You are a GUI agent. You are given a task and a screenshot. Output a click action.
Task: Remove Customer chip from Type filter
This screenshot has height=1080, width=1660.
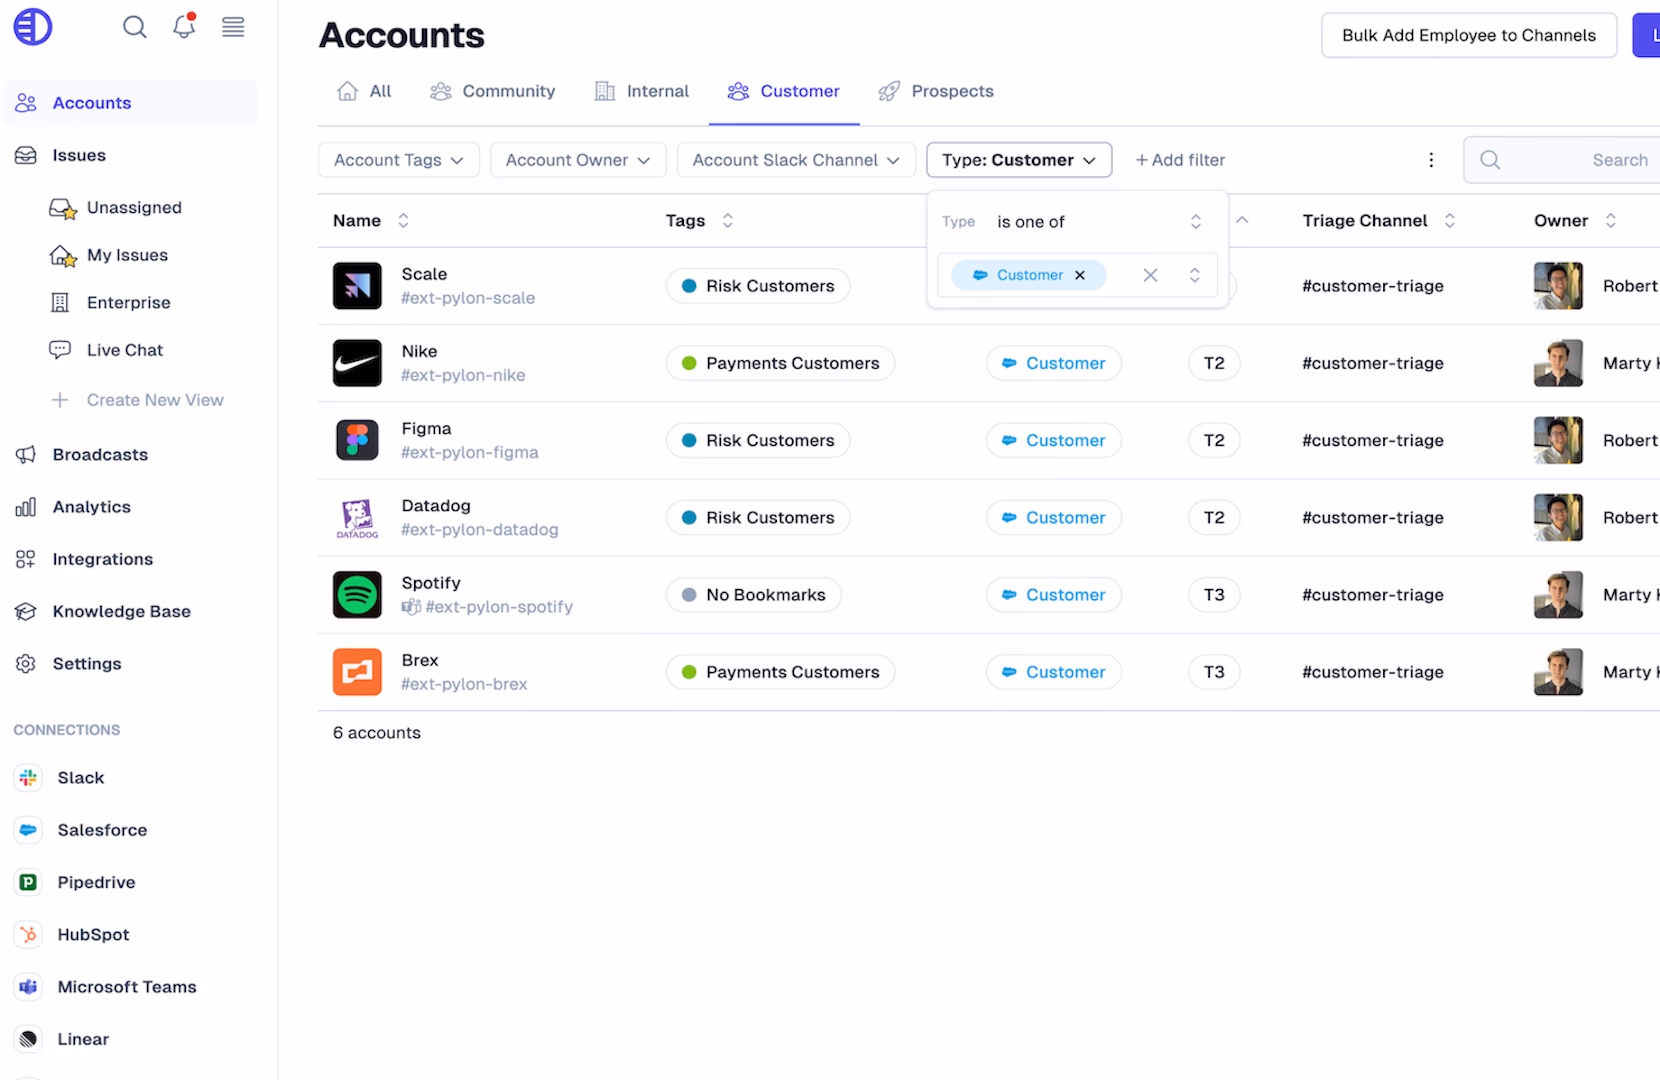pyautogui.click(x=1080, y=275)
